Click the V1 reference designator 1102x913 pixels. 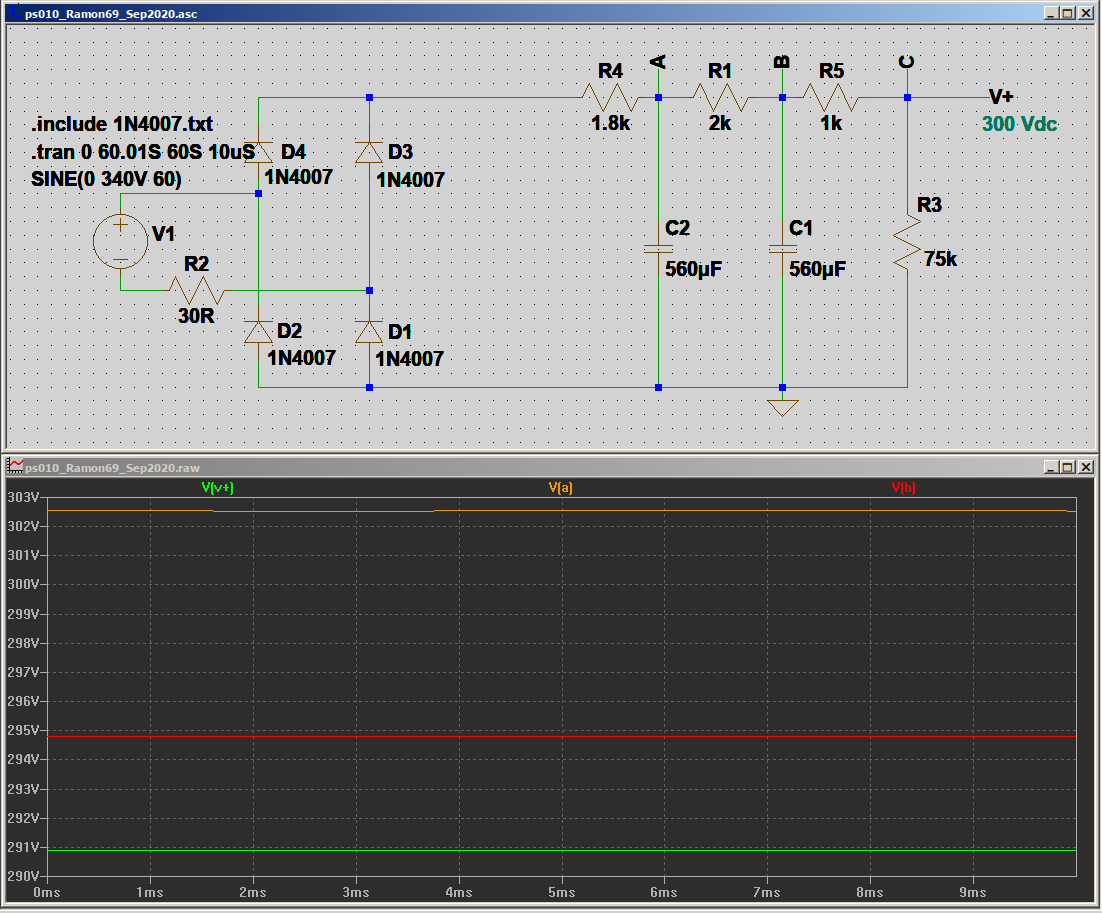[x=163, y=234]
